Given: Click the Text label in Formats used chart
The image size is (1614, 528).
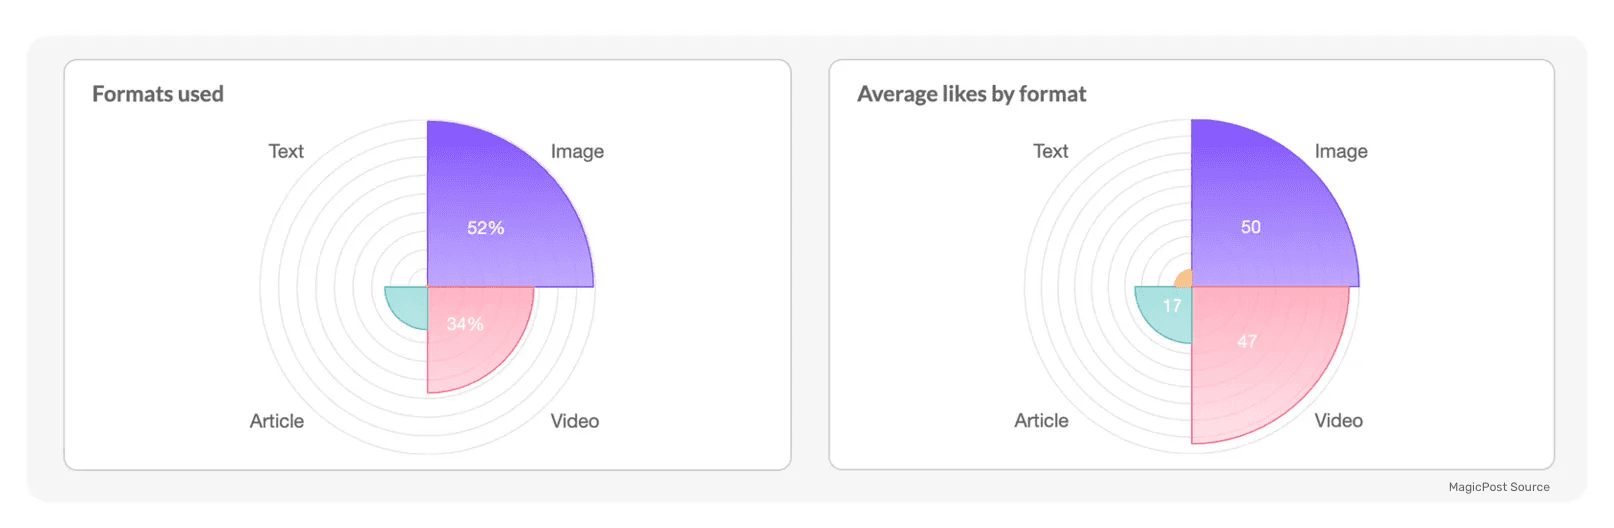Looking at the screenshot, I should 286,151.
